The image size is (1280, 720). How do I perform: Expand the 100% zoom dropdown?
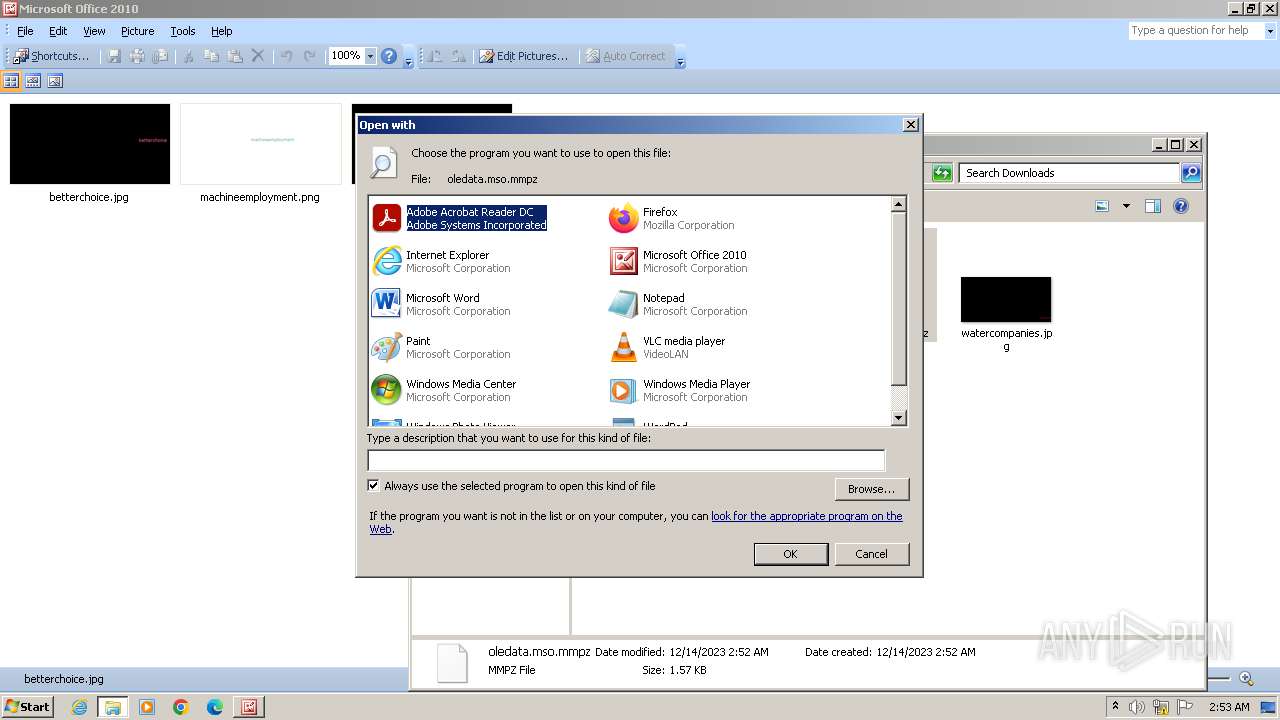[370, 56]
